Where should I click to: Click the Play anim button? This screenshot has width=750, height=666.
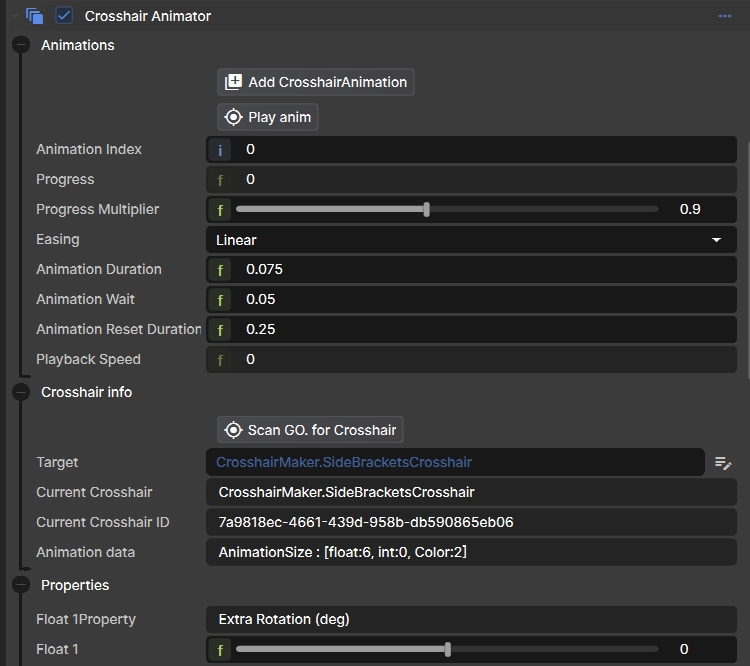tap(268, 117)
